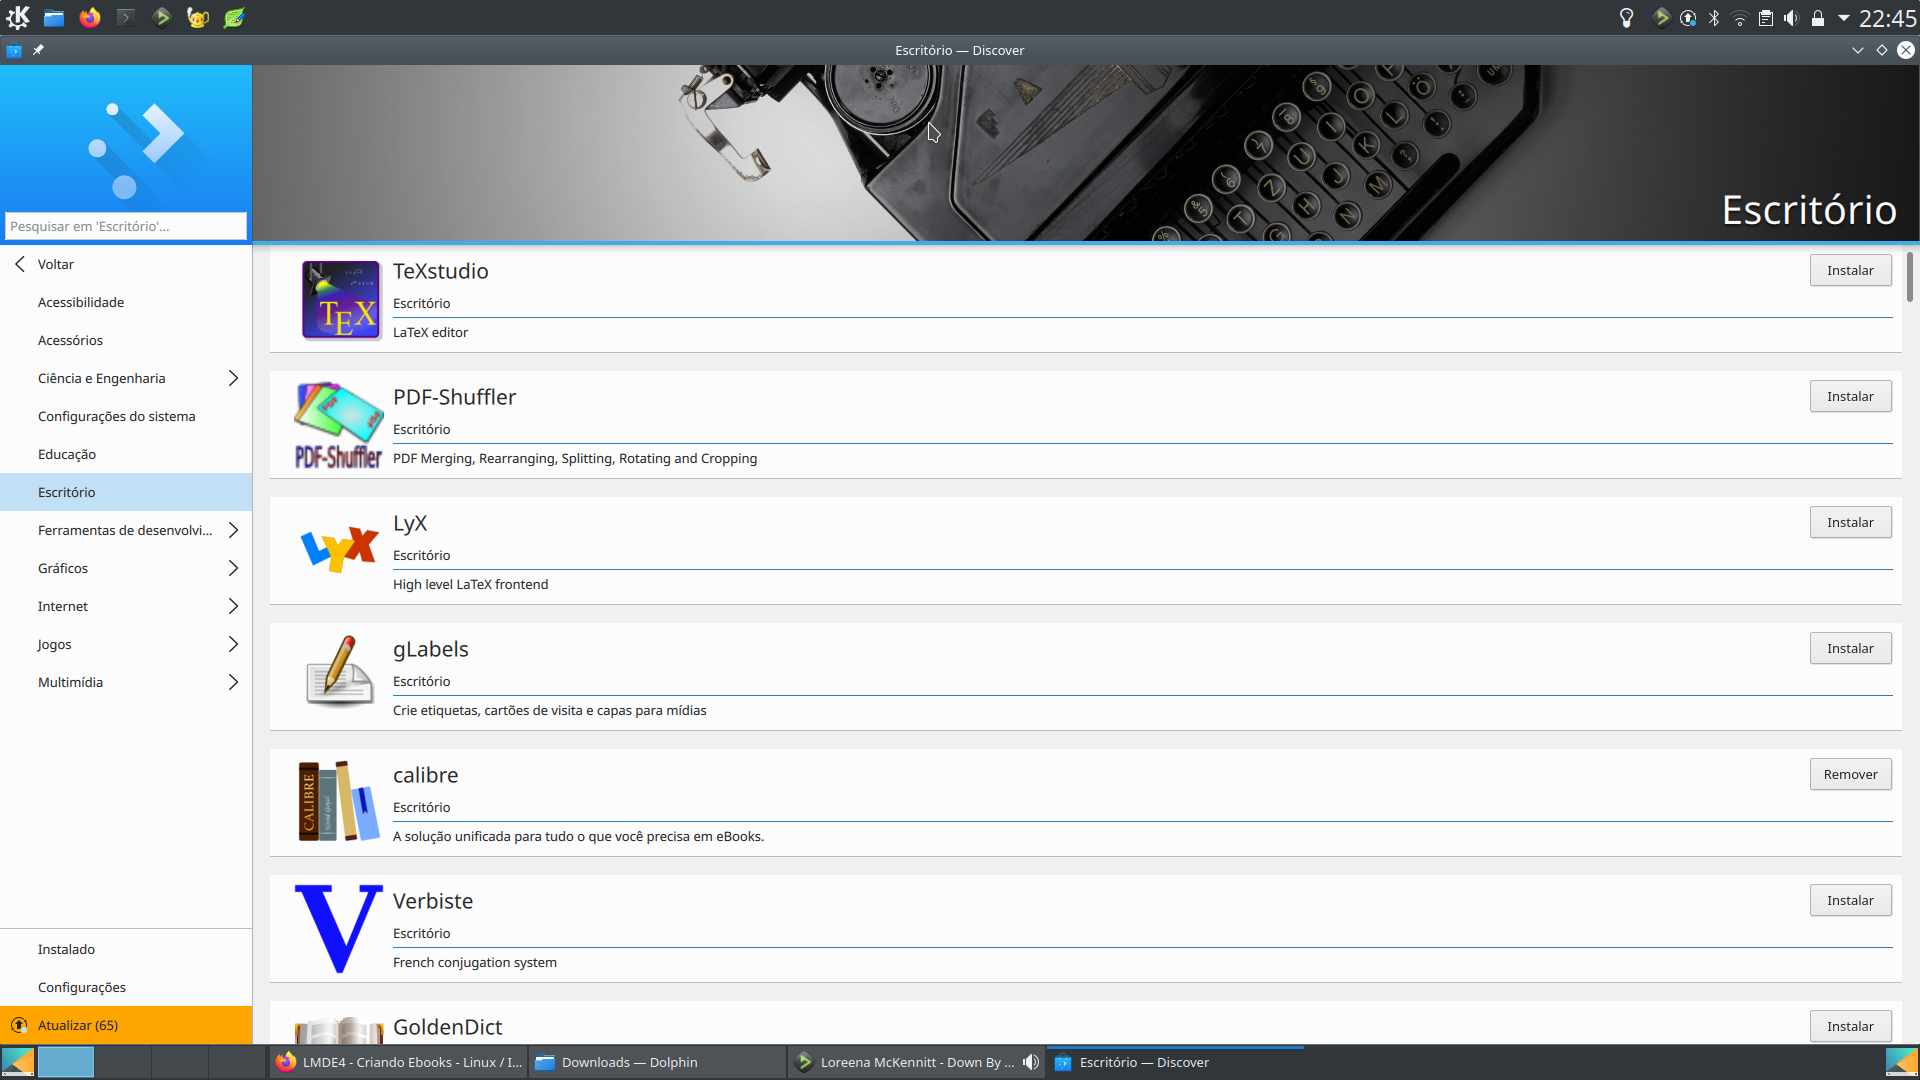
Task: Open Discover Configurações section
Action: coord(126,987)
